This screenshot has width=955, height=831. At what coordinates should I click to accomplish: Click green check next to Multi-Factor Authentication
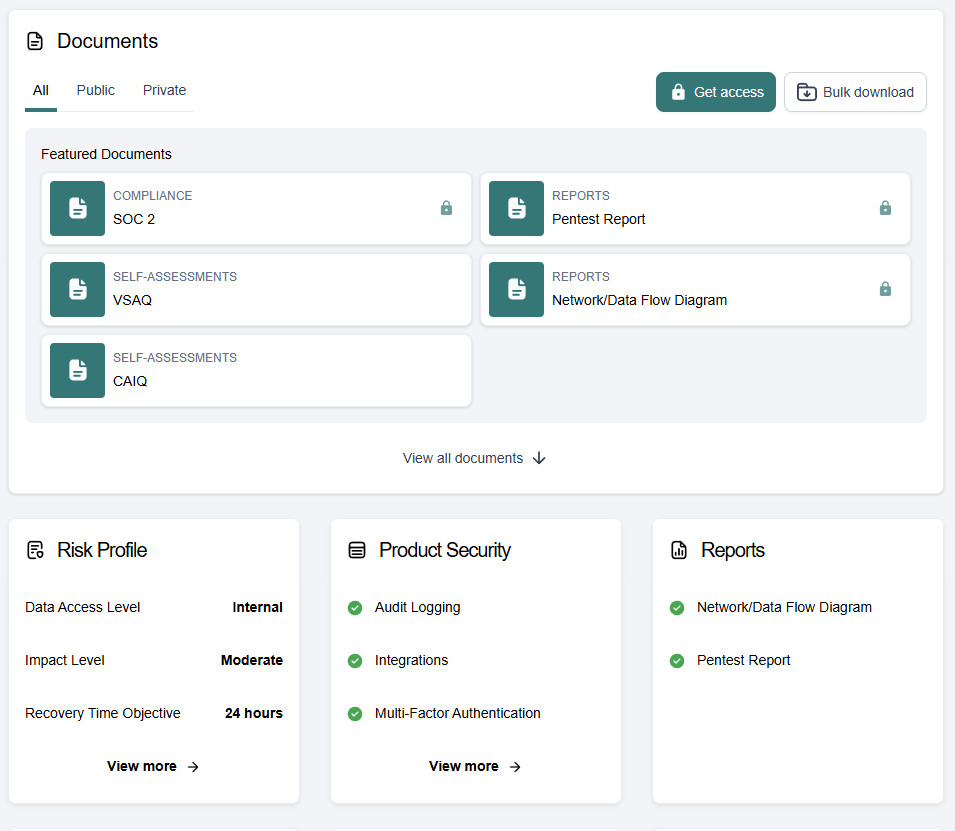[355, 713]
